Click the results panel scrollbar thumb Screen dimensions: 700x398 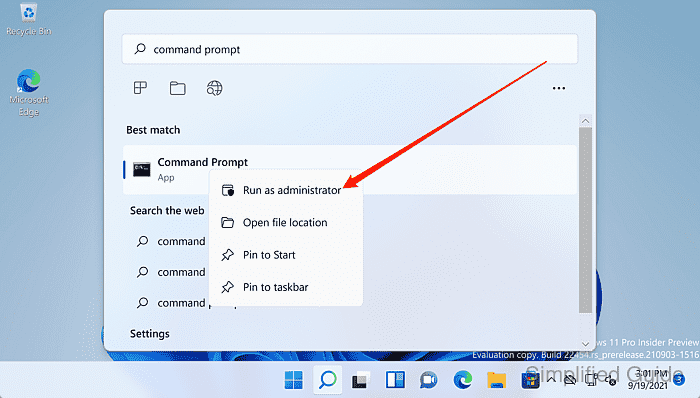pos(585,220)
